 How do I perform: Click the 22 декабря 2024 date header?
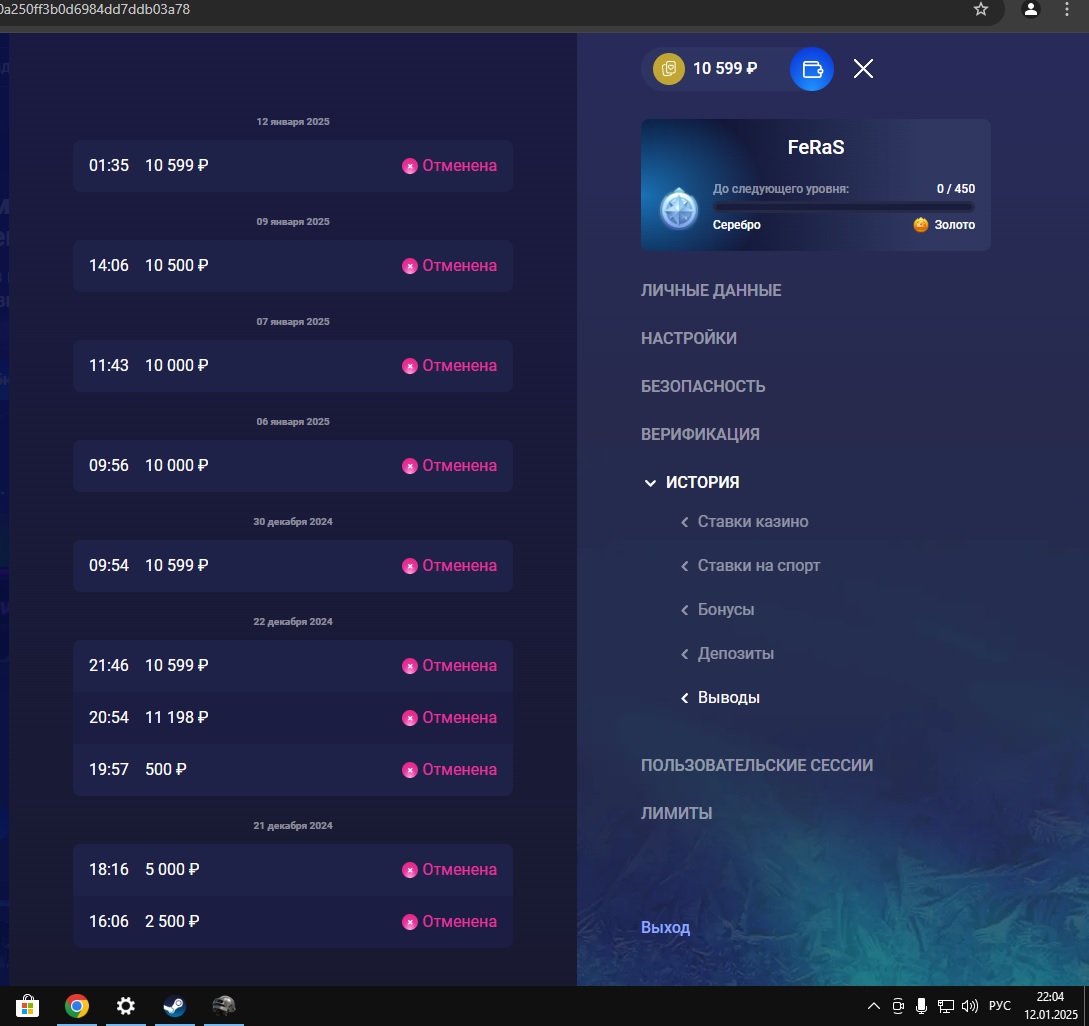[293, 622]
